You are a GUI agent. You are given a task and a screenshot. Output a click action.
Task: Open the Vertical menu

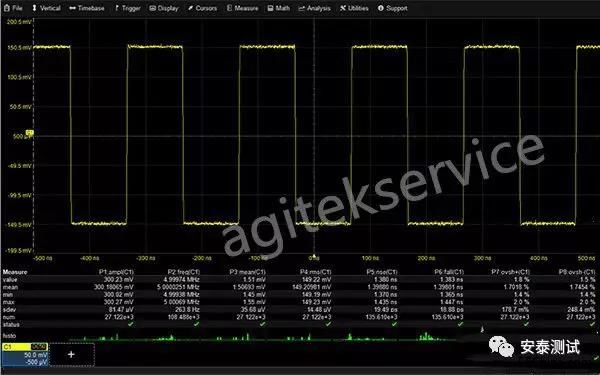point(46,8)
